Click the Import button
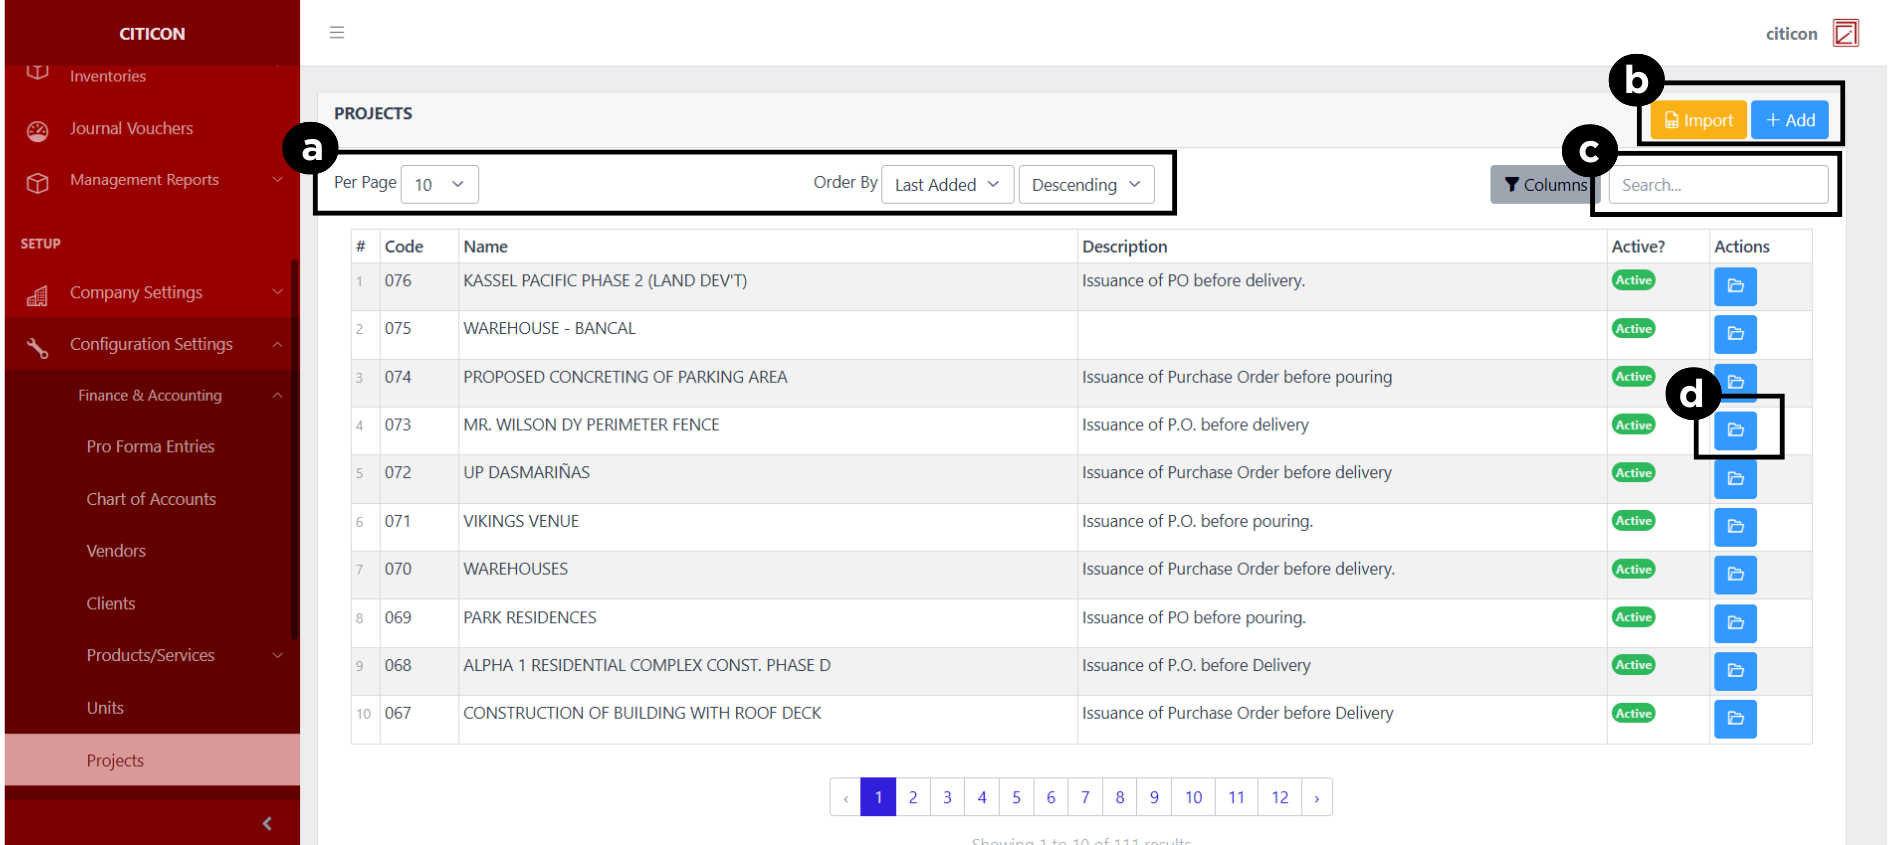The image size is (1892, 845). click(1697, 121)
